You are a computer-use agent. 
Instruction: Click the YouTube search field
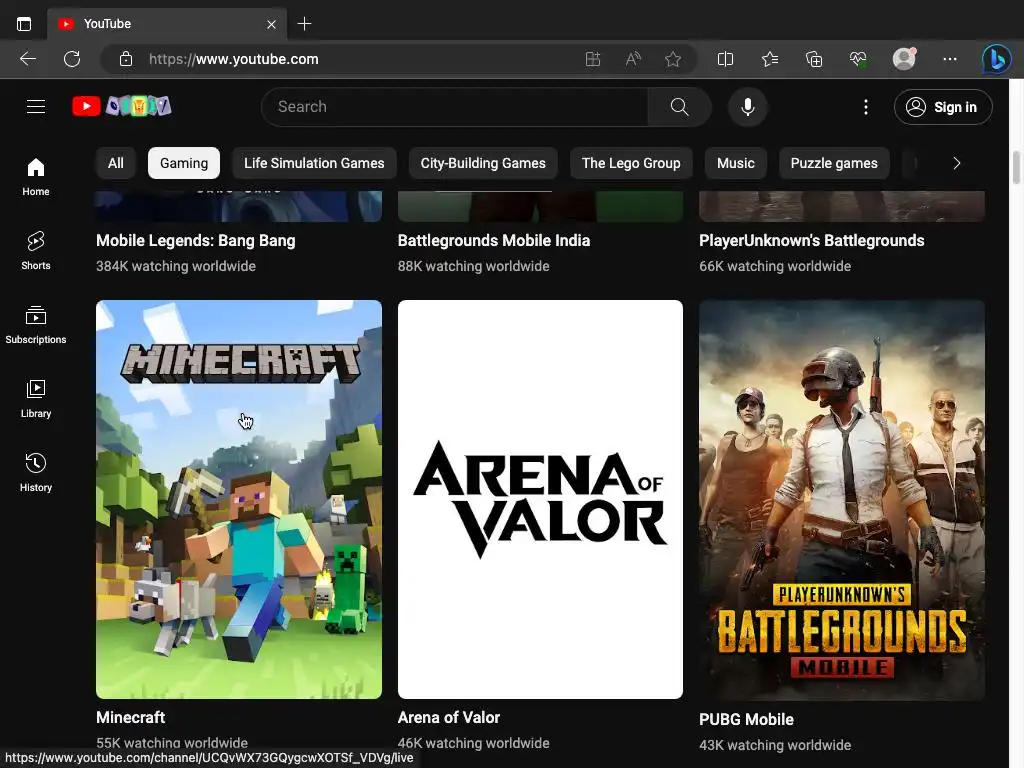pyautogui.click(x=455, y=106)
